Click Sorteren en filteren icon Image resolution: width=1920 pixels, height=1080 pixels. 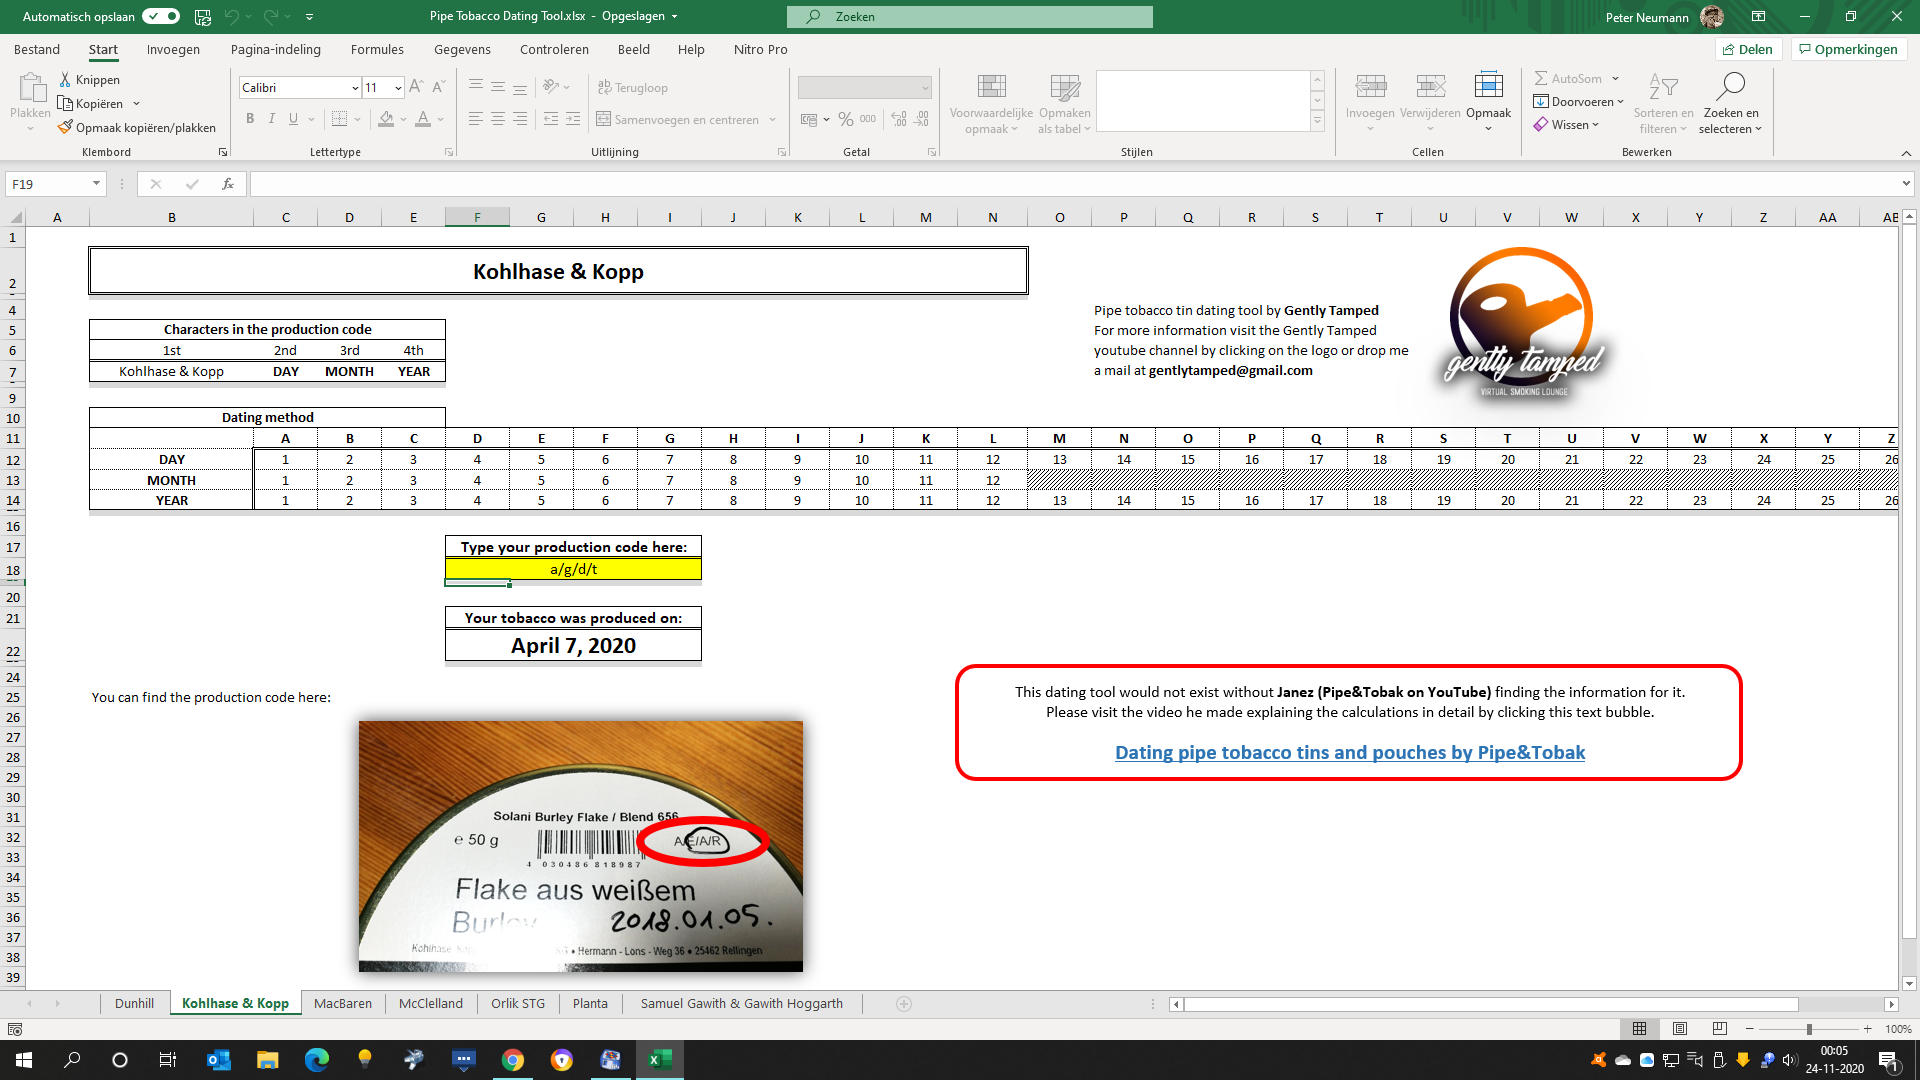coord(1663,87)
